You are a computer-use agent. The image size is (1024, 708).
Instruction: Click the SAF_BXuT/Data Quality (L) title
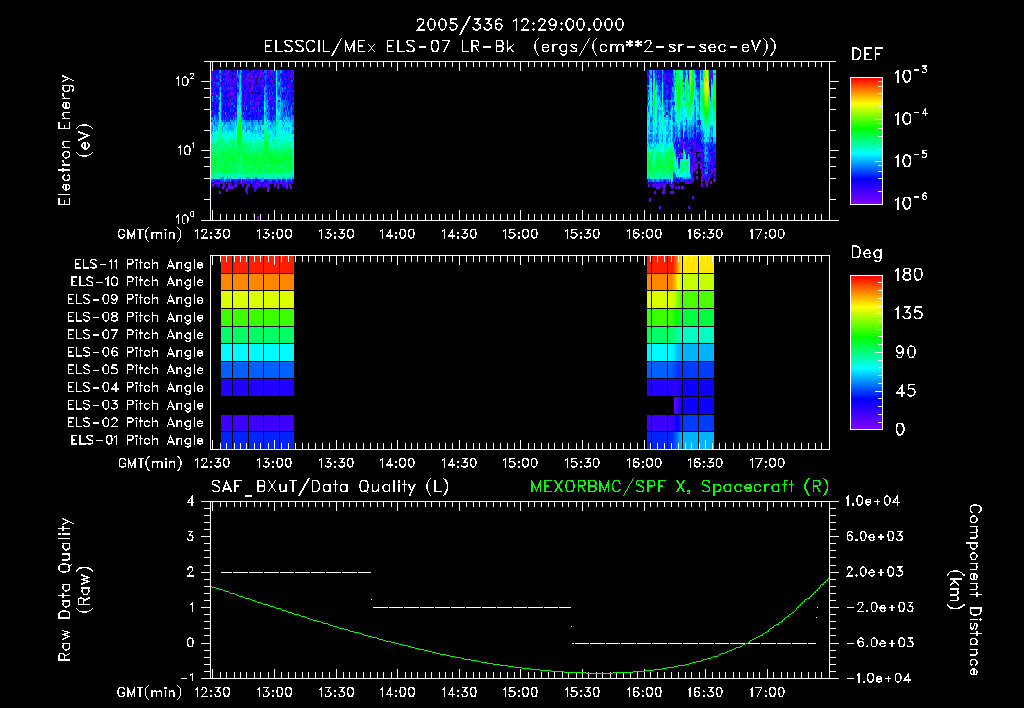point(330,487)
